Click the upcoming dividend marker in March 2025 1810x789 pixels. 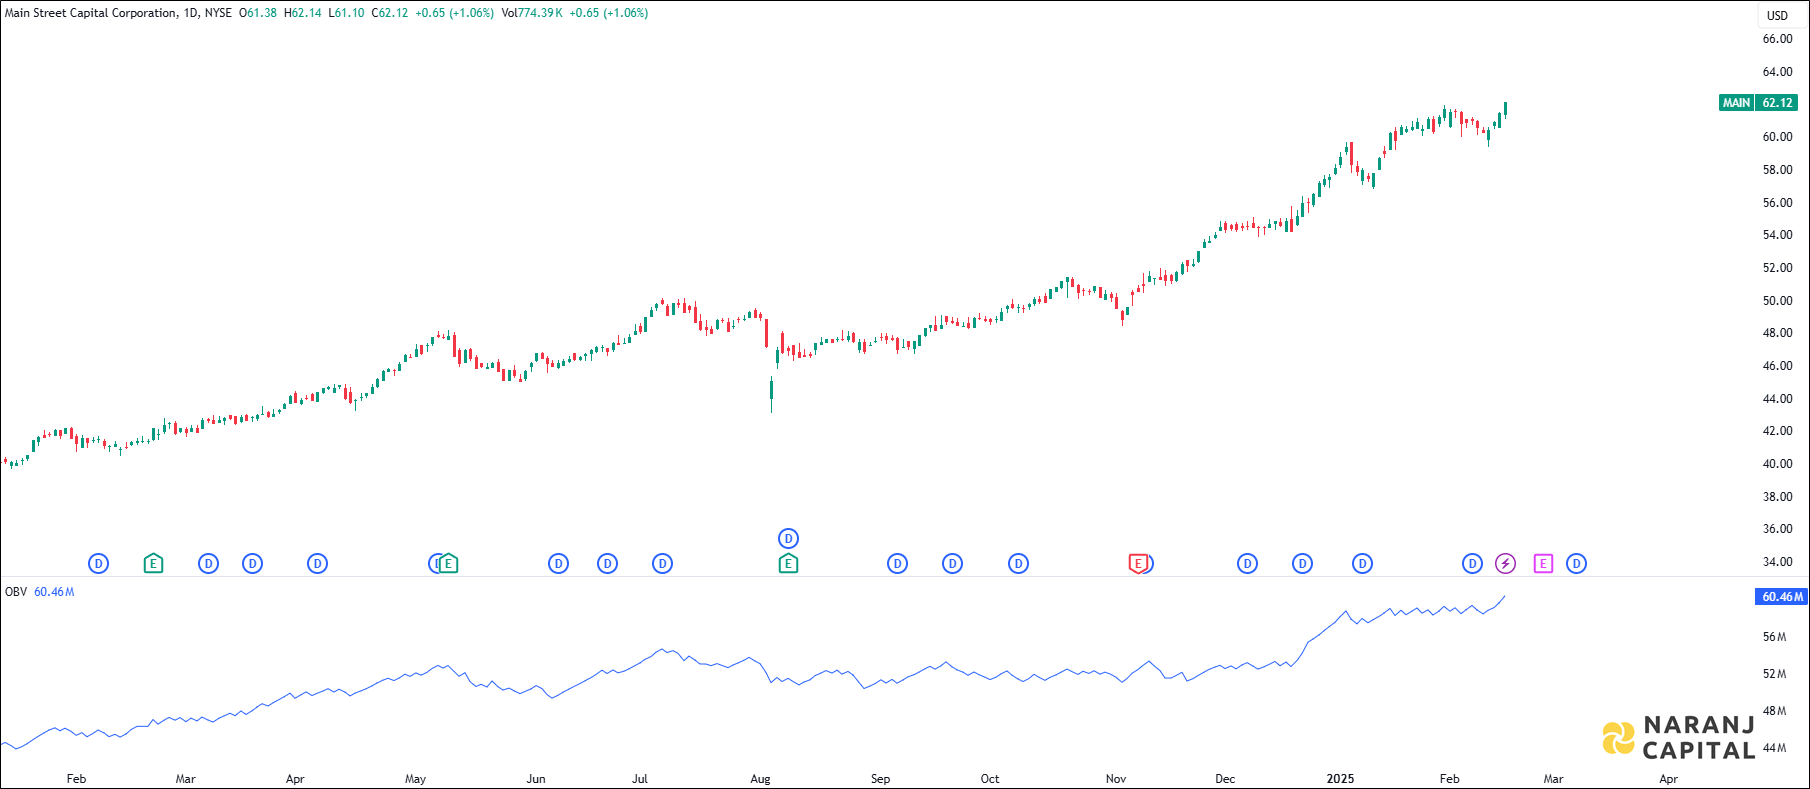(1576, 564)
